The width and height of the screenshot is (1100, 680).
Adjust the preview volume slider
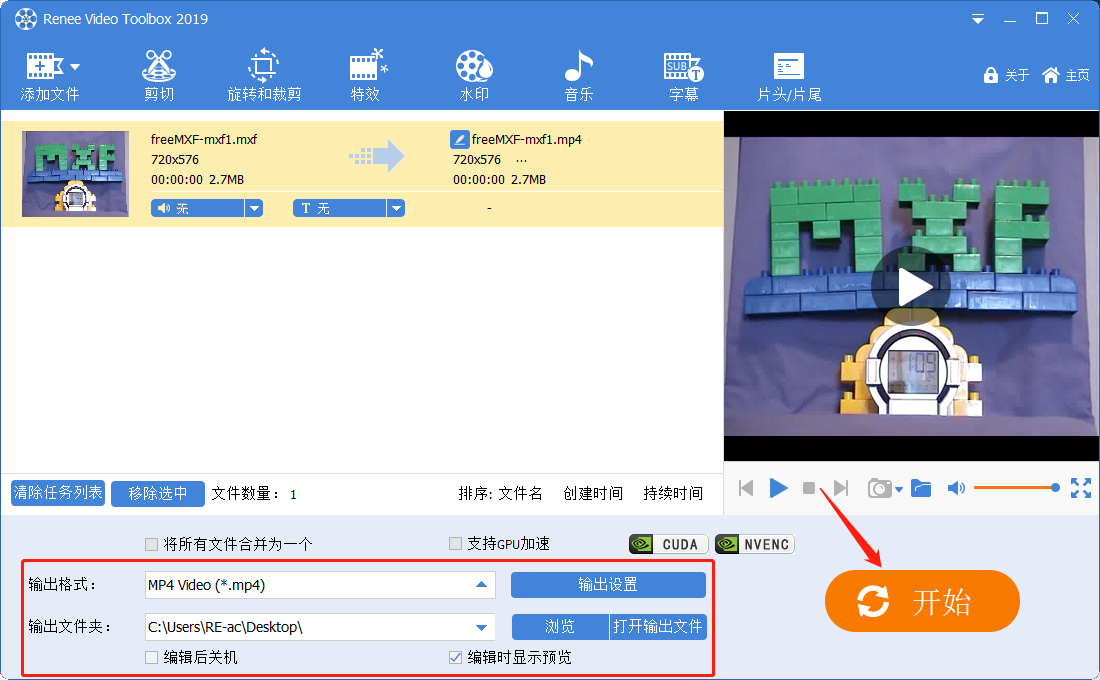(1015, 488)
